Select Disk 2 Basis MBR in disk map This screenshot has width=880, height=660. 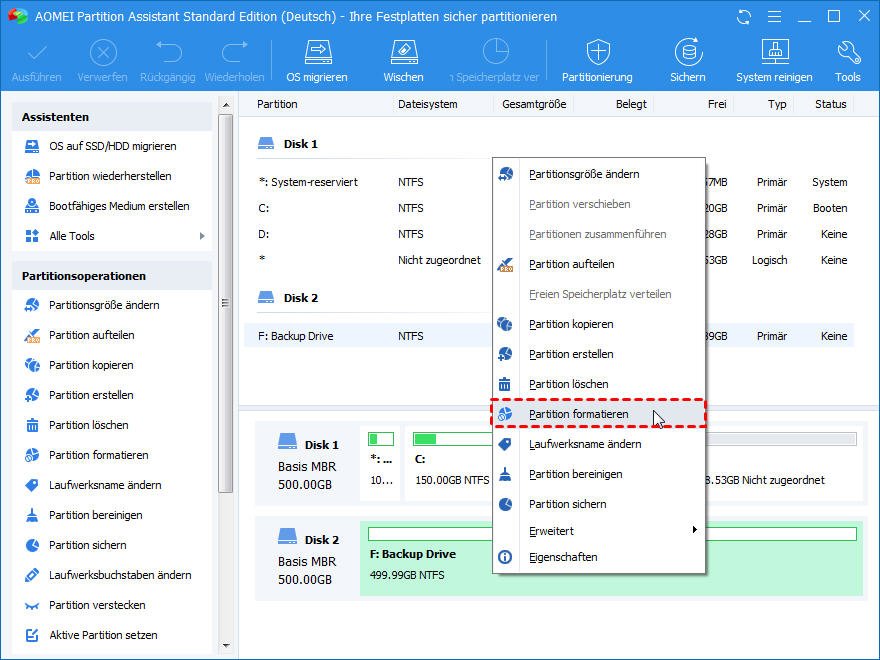(308, 559)
